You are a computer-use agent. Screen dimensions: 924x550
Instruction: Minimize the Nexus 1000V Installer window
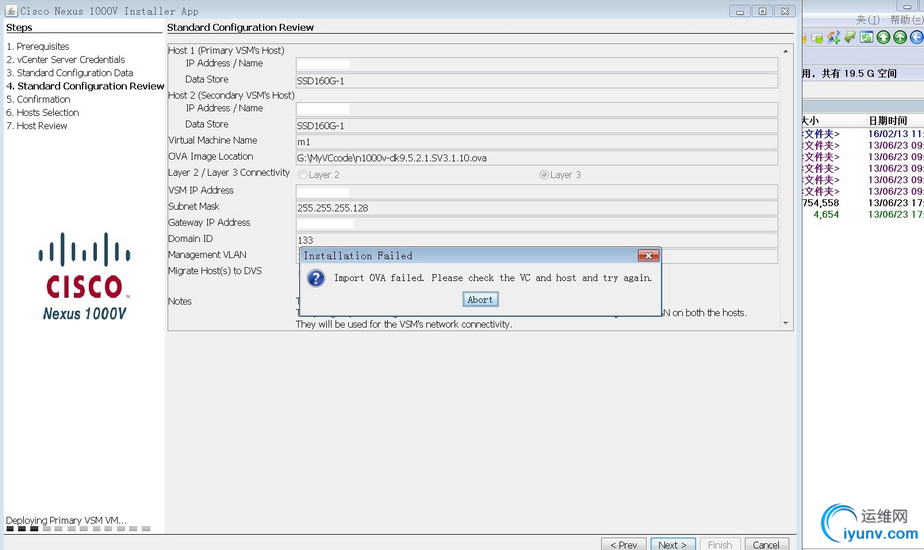tap(740, 11)
